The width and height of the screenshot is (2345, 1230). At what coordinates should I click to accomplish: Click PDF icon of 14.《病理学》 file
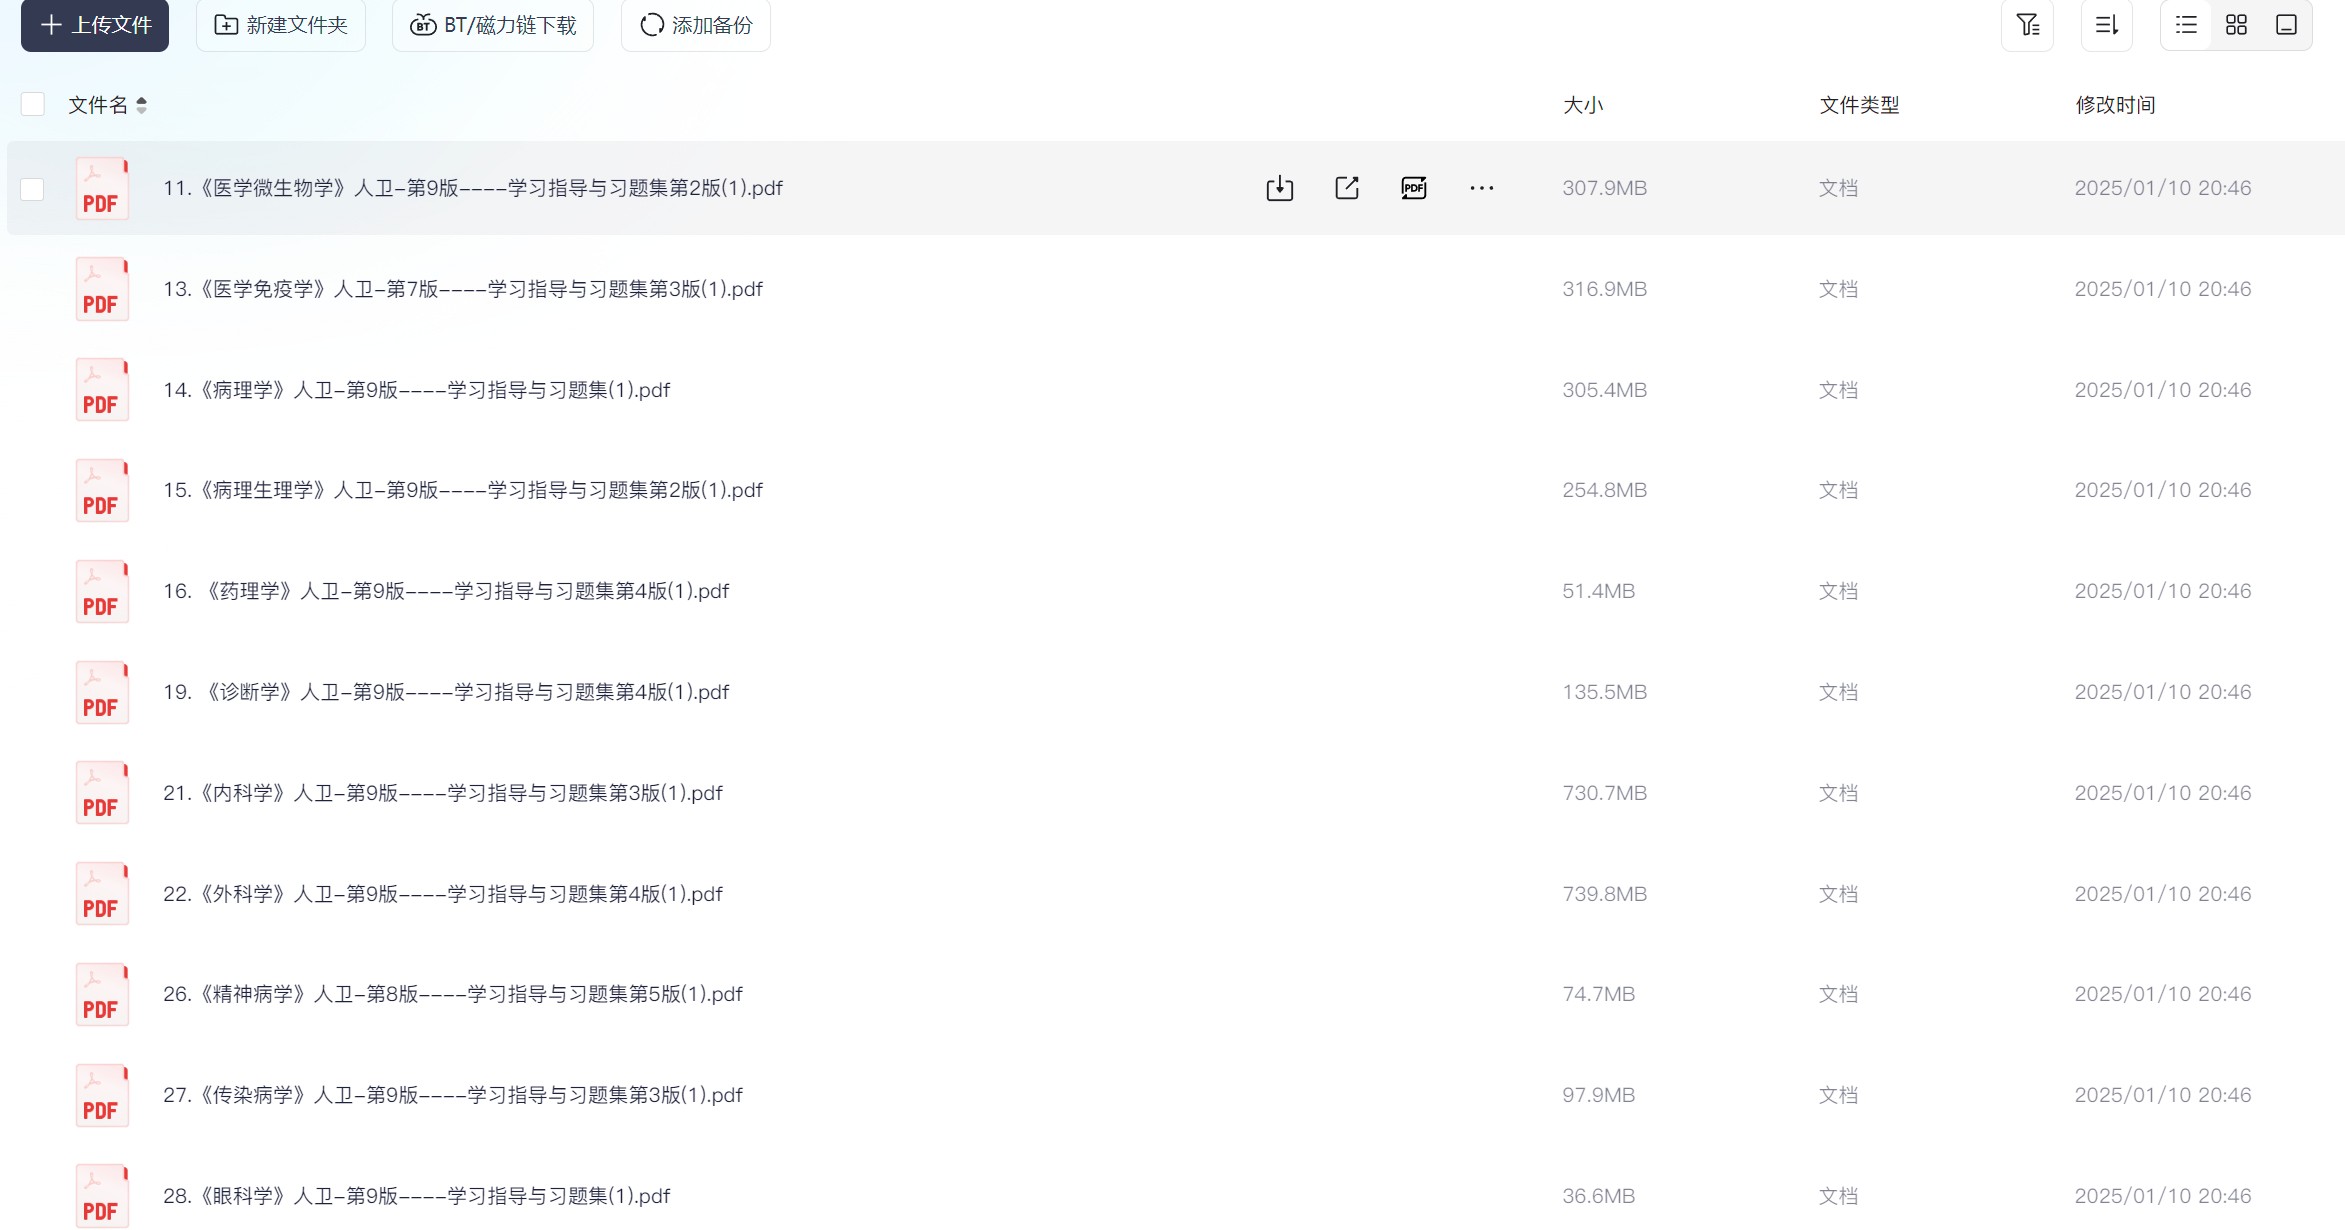pyautogui.click(x=102, y=390)
